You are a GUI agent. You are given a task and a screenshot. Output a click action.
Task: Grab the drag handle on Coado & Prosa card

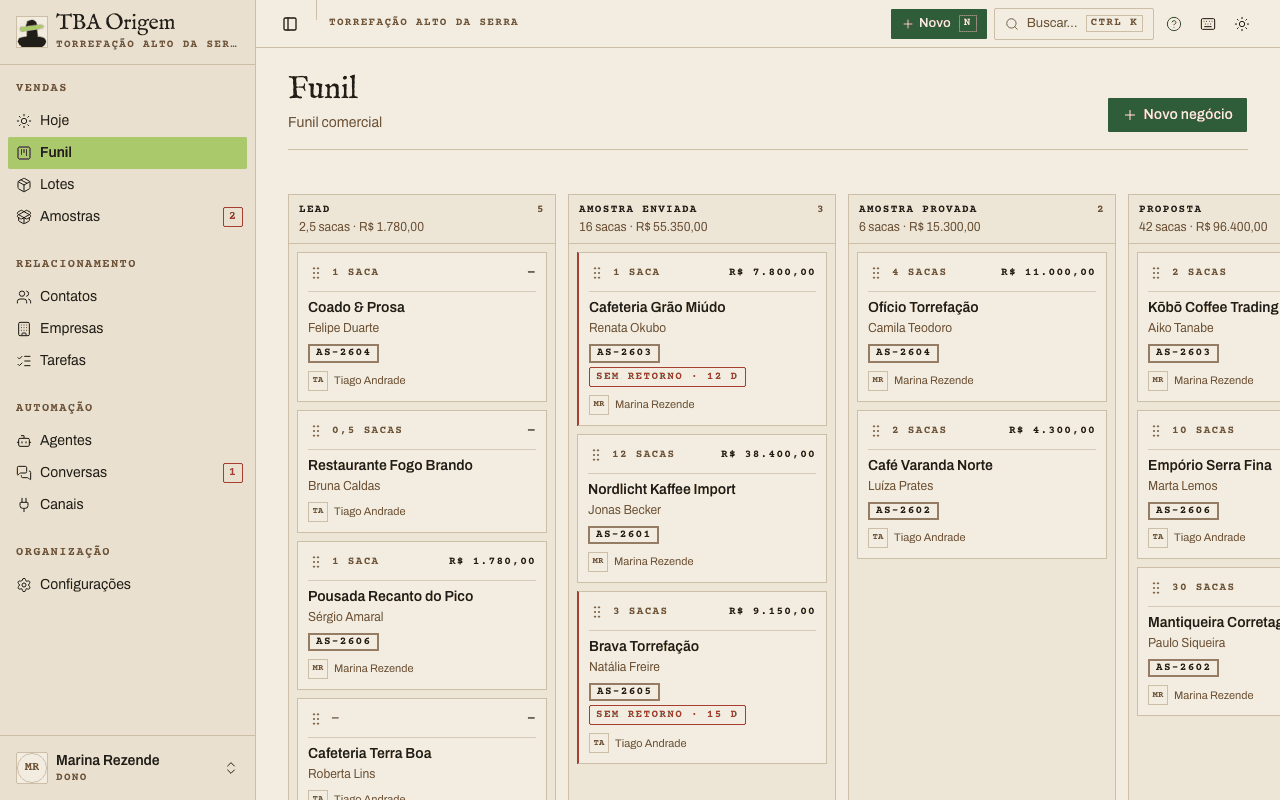click(316, 273)
